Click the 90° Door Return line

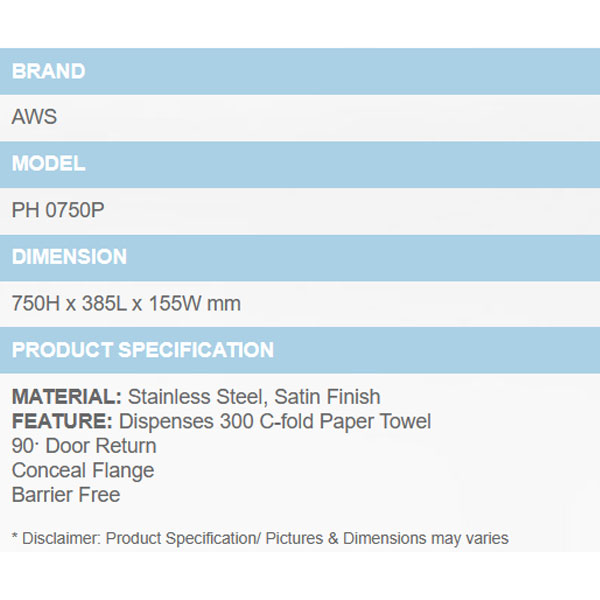pos(84,446)
